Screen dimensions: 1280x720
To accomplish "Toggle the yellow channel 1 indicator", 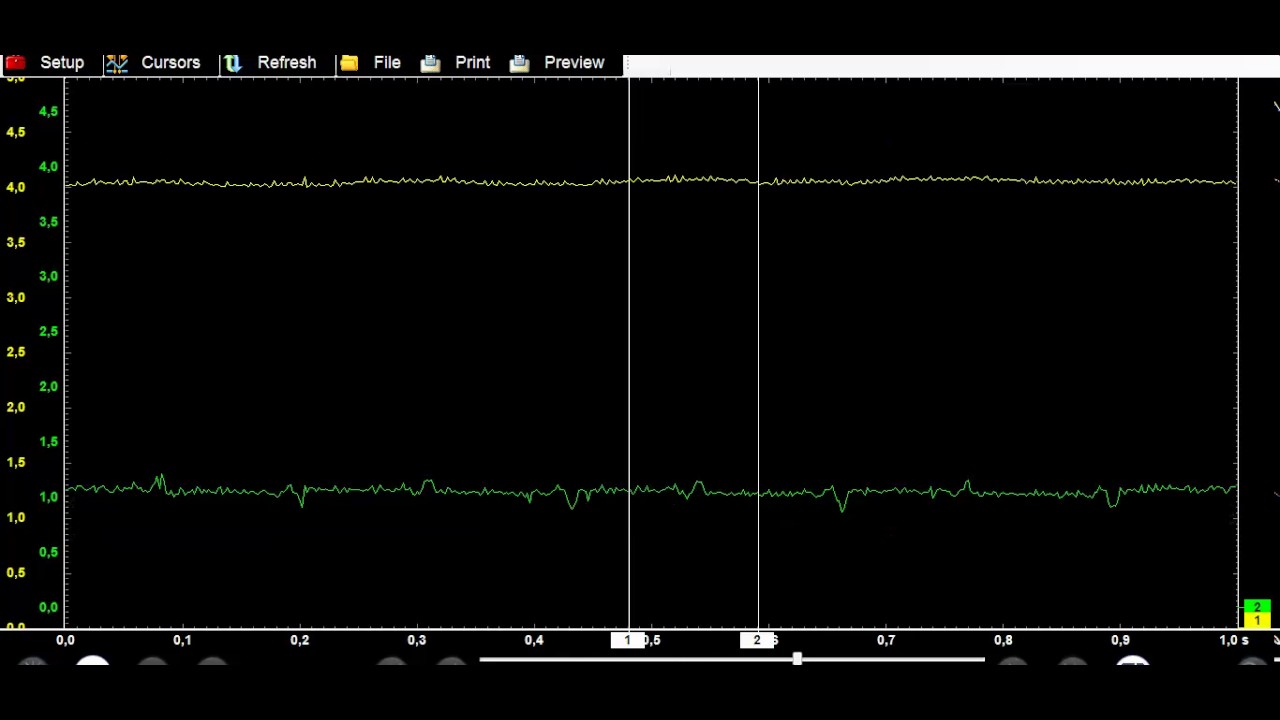I will [1257, 621].
